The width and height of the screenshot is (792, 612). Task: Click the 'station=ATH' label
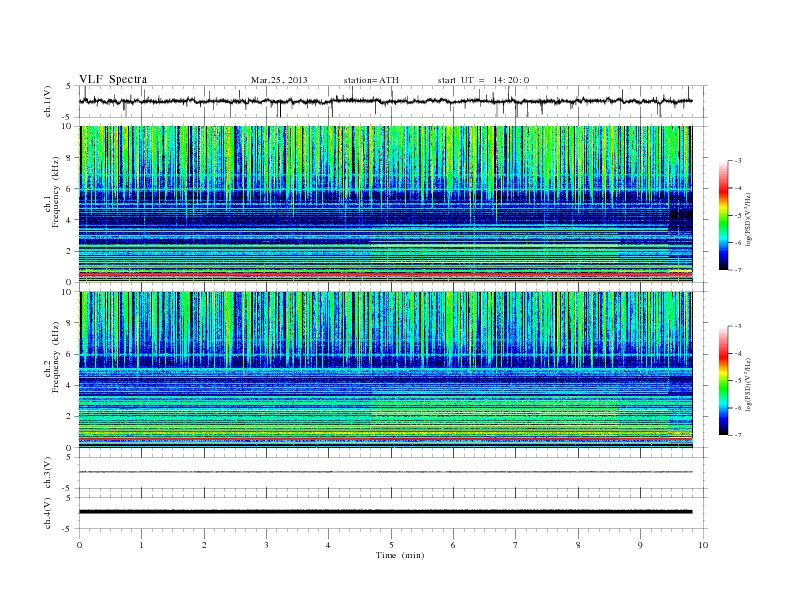point(371,80)
